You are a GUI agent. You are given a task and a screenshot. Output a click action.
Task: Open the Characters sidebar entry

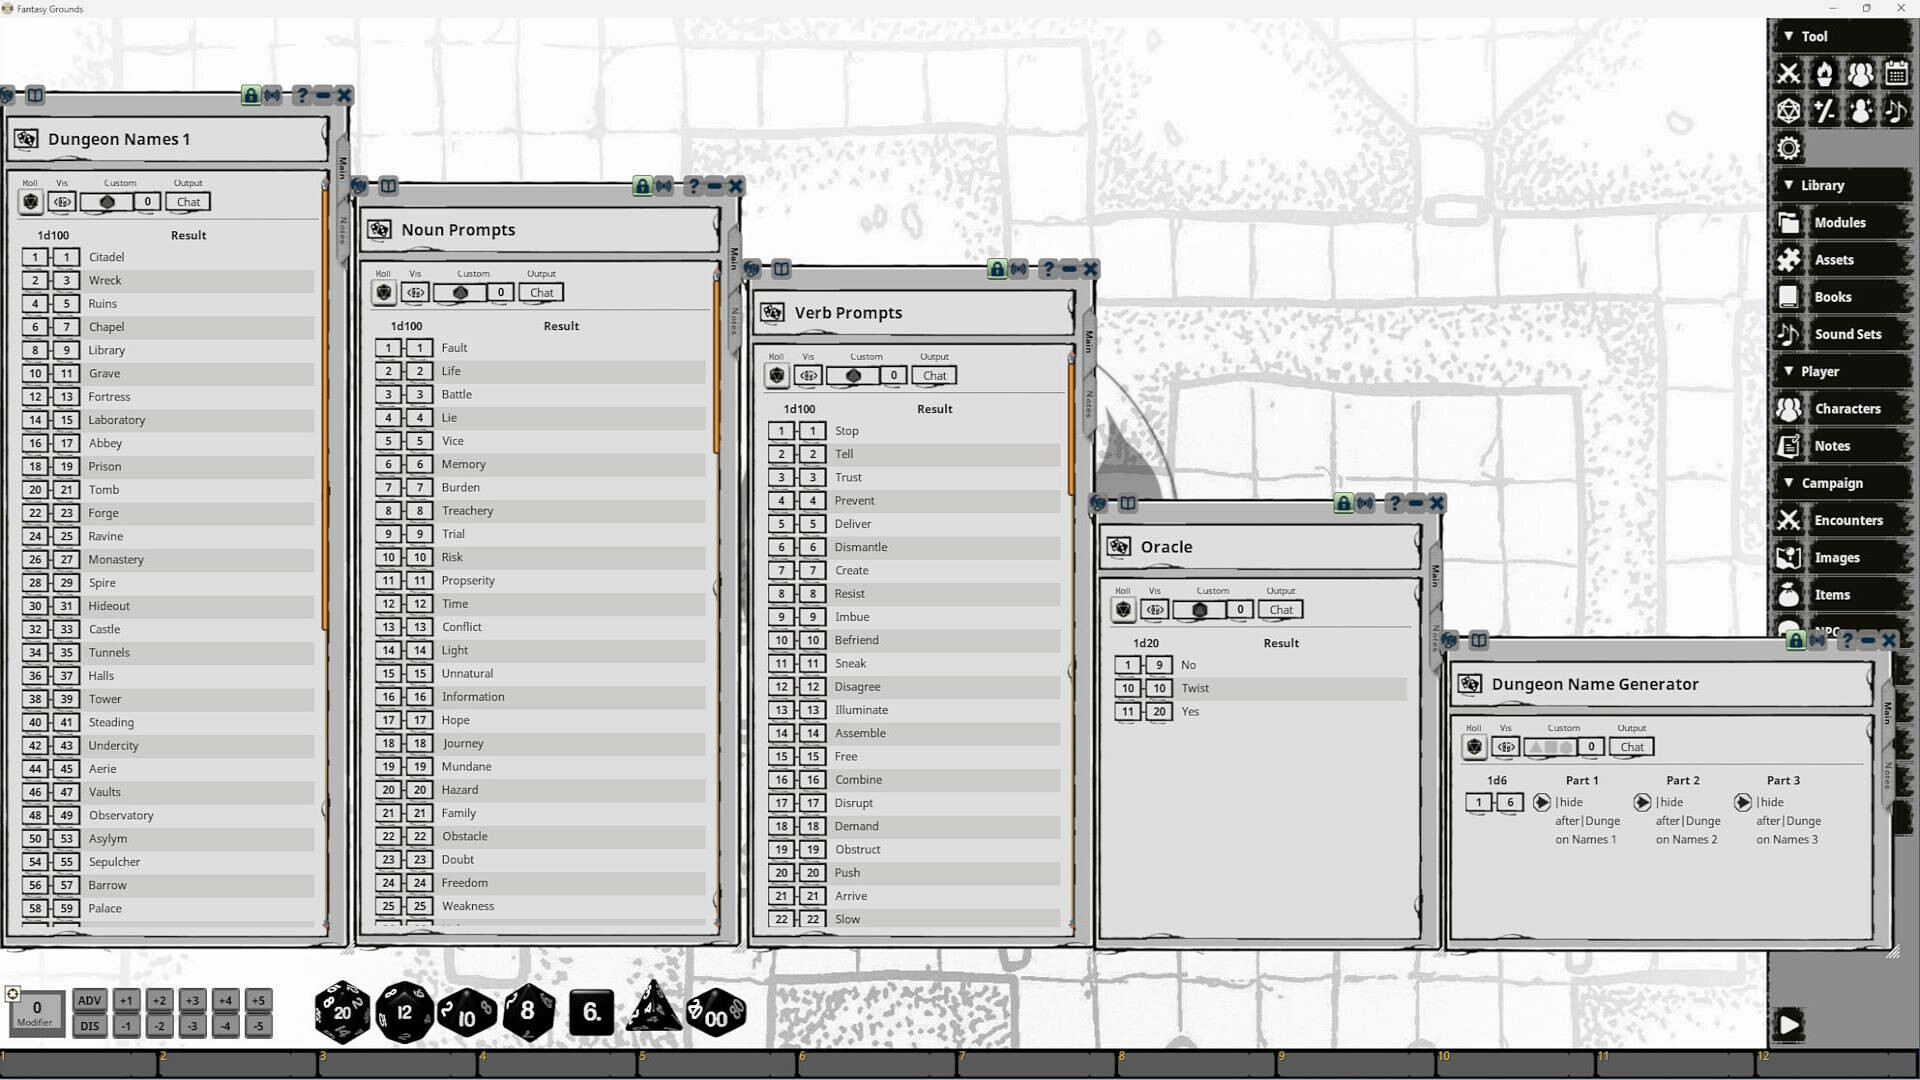(x=1846, y=409)
